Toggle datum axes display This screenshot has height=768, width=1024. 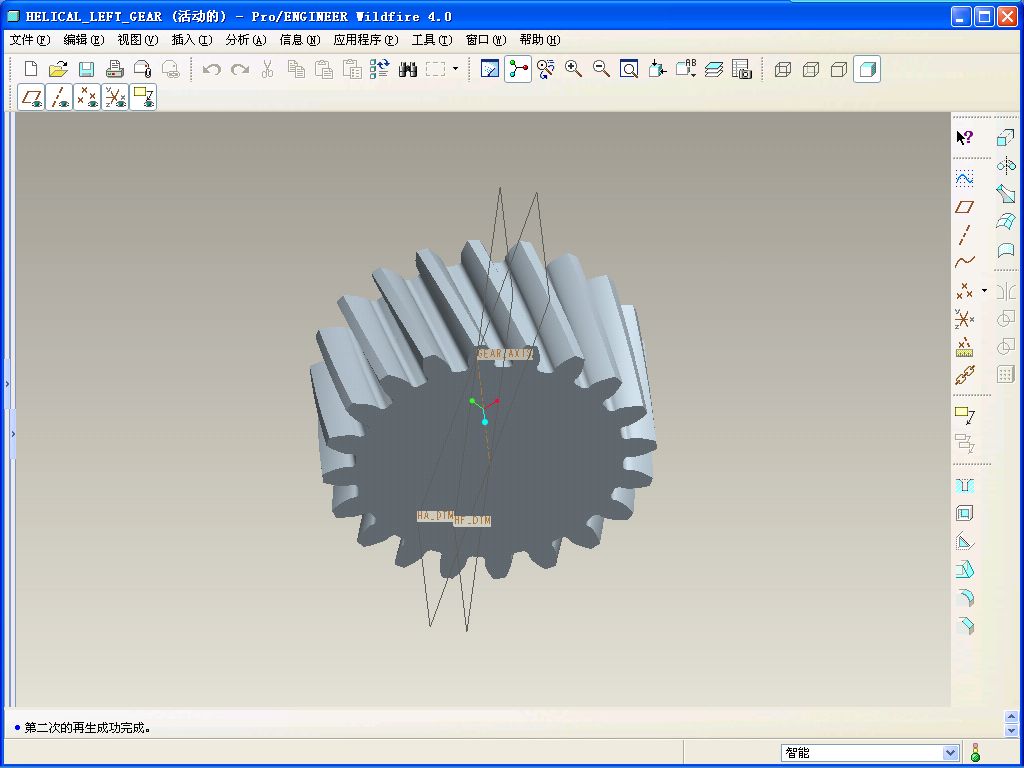(x=59, y=97)
